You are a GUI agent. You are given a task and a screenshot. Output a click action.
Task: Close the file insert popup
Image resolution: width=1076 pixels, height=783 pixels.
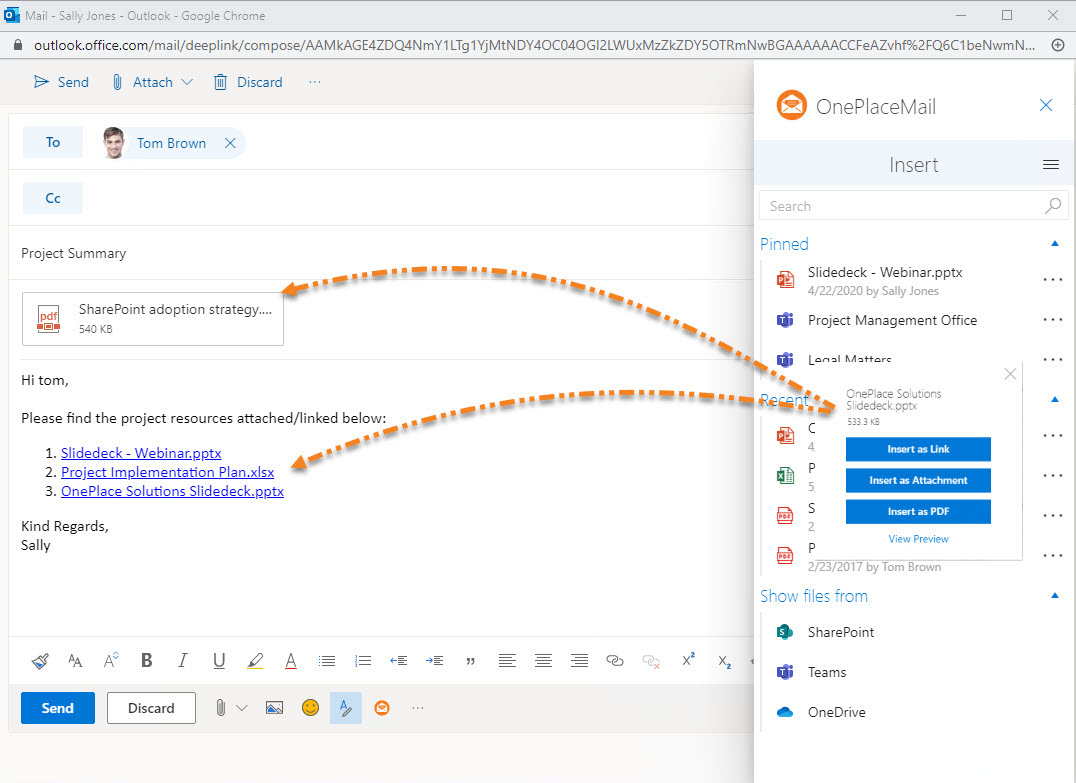pyautogui.click(x=1010, y=374)
